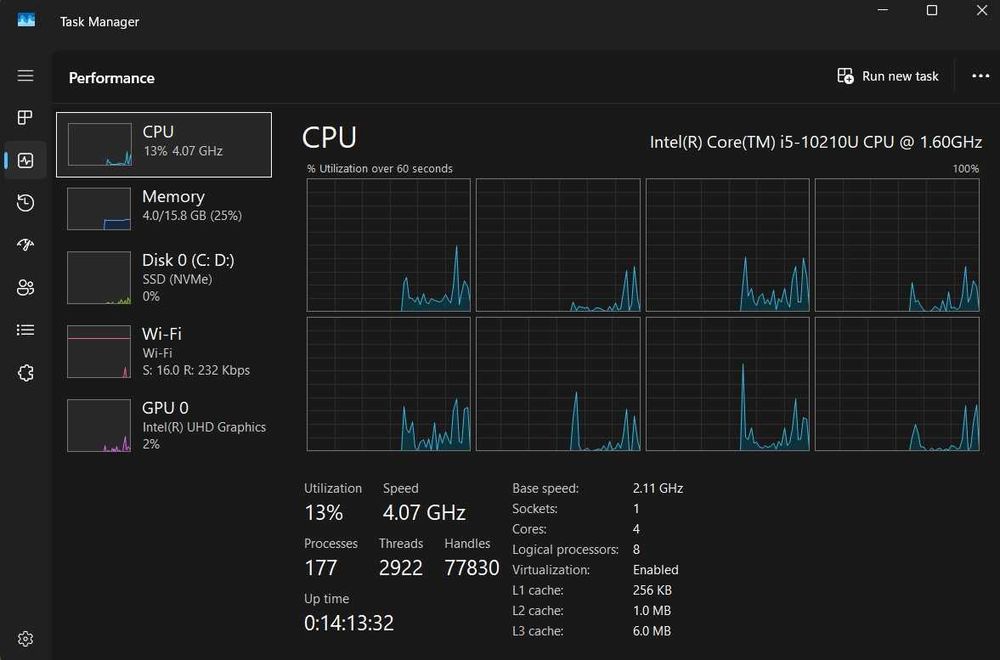Click the 100% graph scale label
The width and height of the screenshot is (1000, 660).
click(x=966, y=168)
